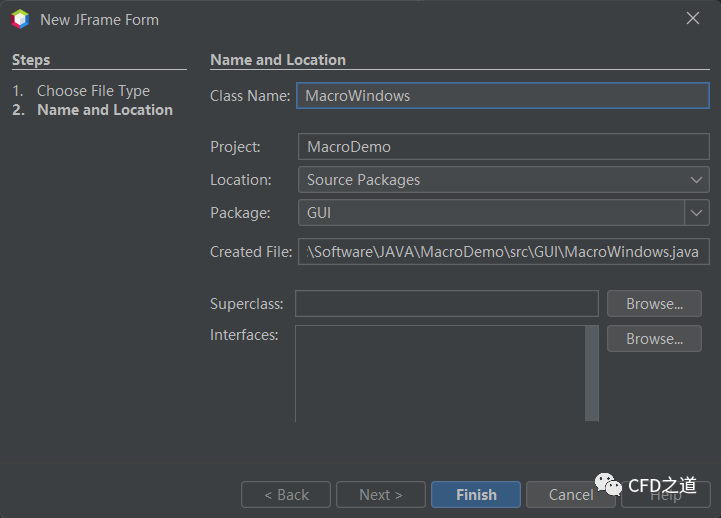
Task: Click inside the Package text showing GUI
Action: coord(490,213)
